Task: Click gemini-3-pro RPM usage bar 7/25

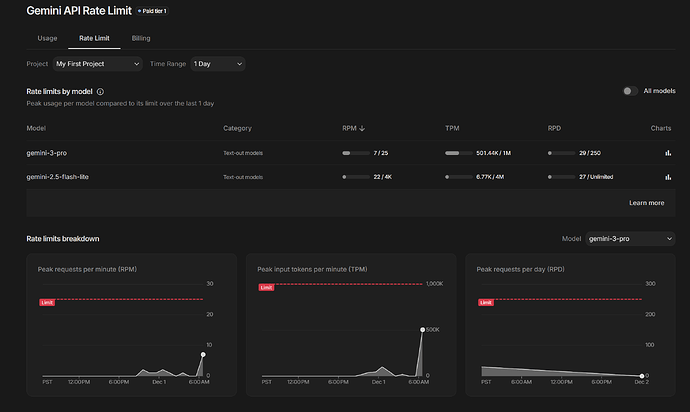Action: tap(356, 153)
